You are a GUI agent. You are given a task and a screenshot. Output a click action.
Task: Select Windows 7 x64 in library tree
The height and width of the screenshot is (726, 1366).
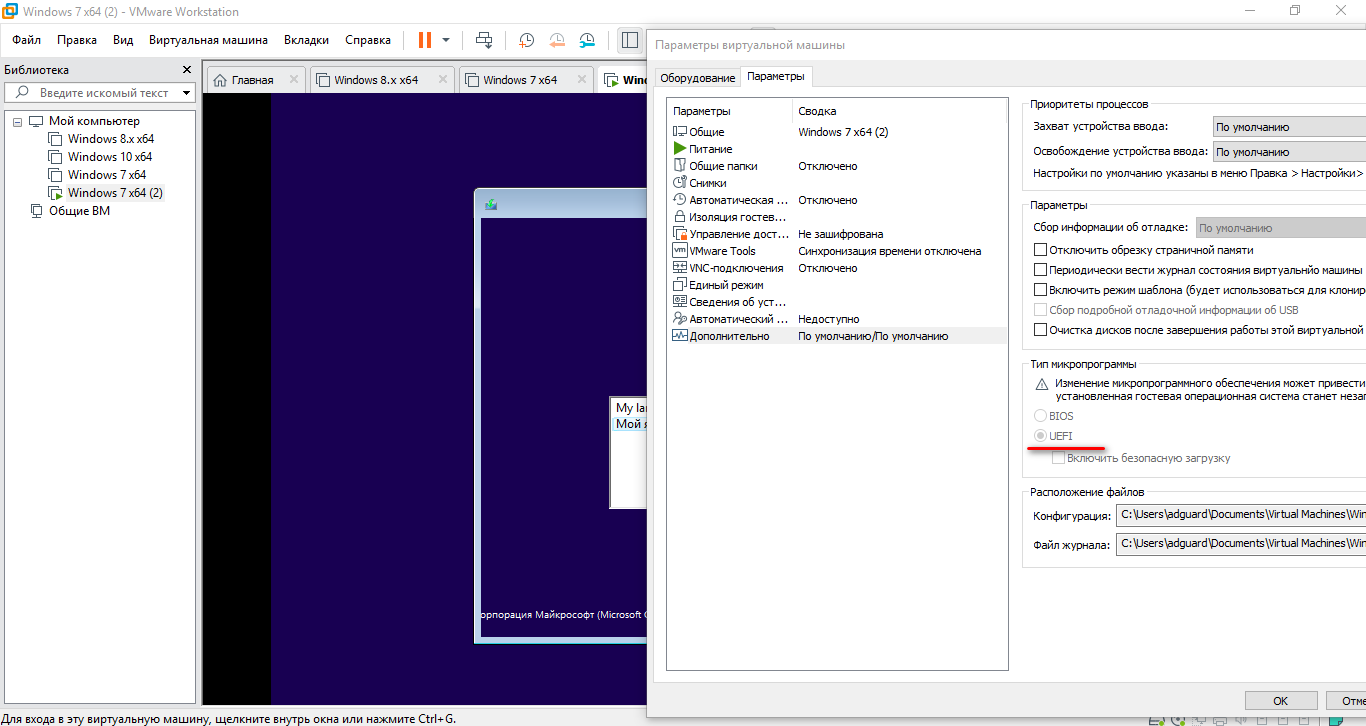[x=107, y=175]
